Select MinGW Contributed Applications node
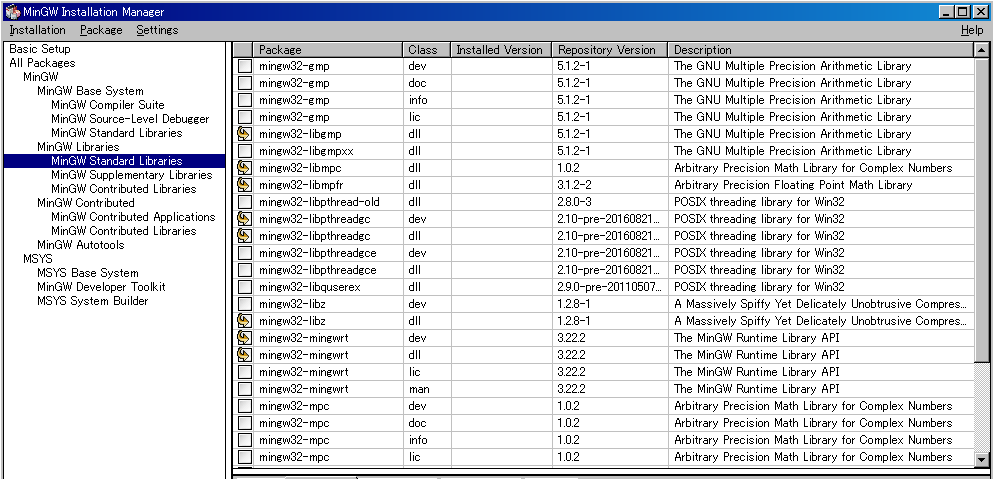The height and width of the screenshot is (479, 993). coord(133,217)
